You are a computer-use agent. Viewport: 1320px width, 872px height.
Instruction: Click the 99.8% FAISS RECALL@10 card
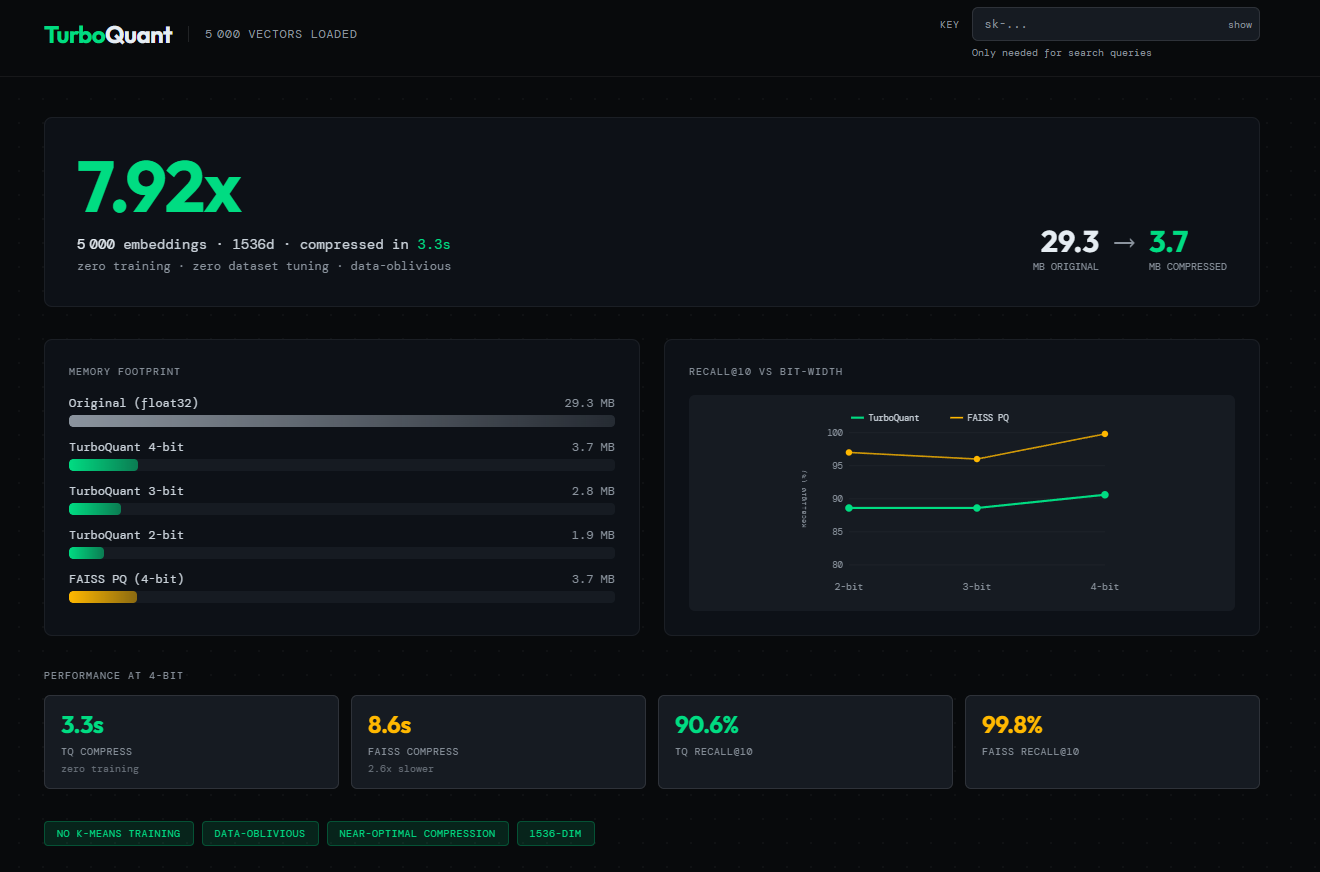[1112, 742]
